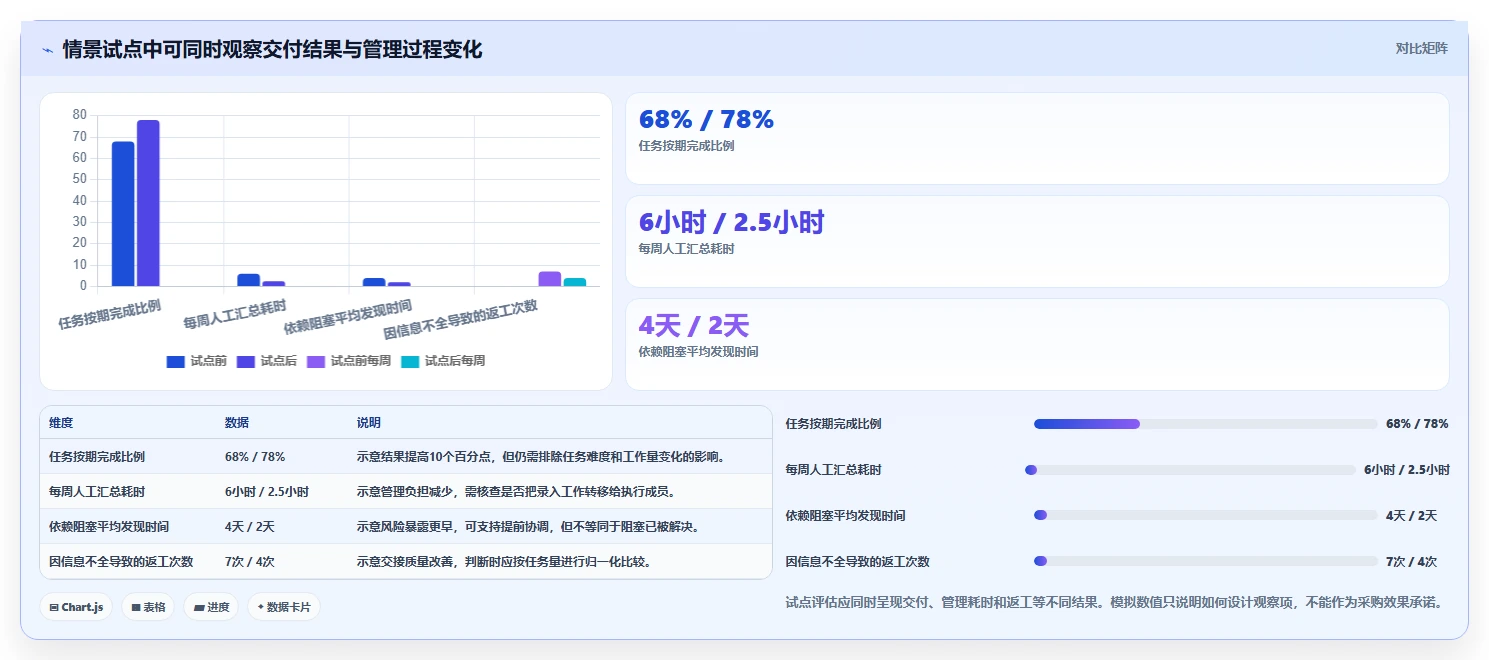Click chart axis label 依赖阻塞平均发现时间
The image size is (1489, 660).
point(348,317)
